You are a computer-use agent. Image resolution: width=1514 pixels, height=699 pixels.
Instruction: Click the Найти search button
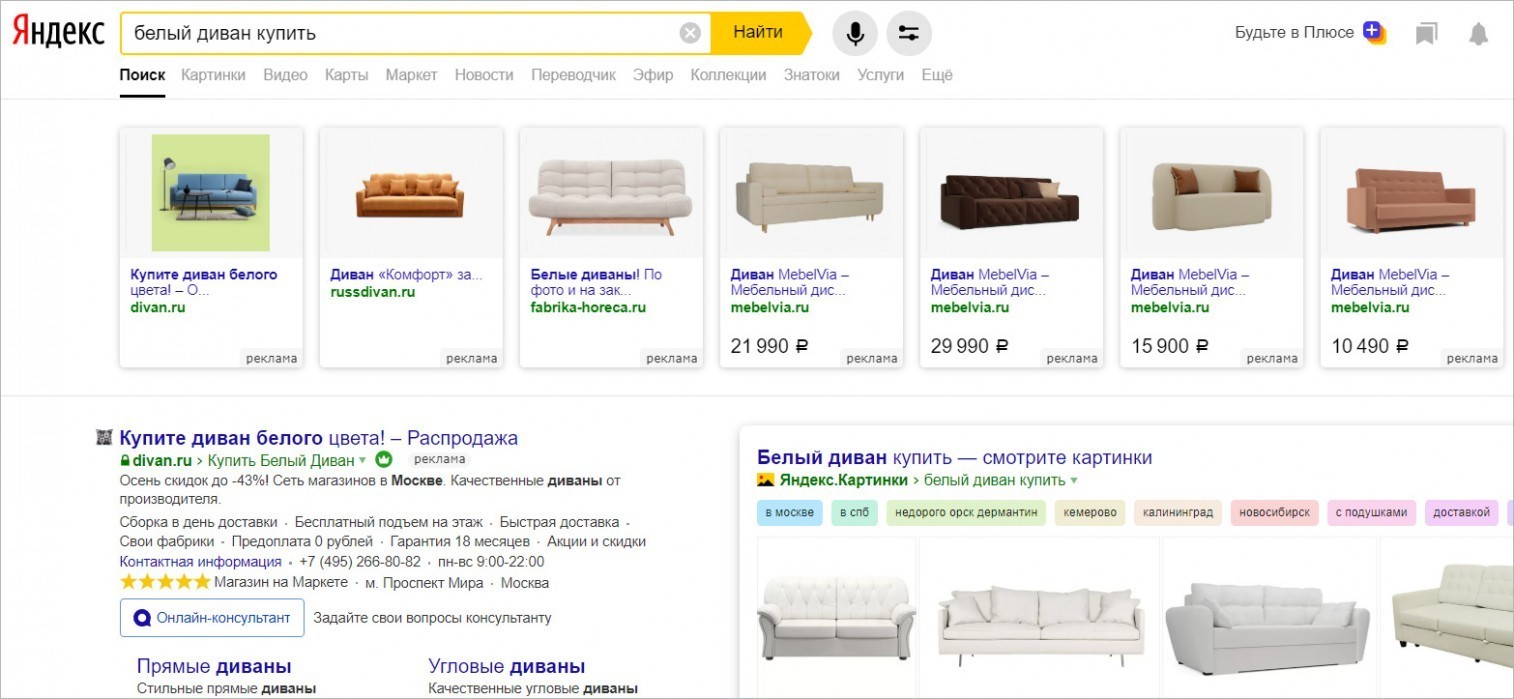(x=759, y=33)
